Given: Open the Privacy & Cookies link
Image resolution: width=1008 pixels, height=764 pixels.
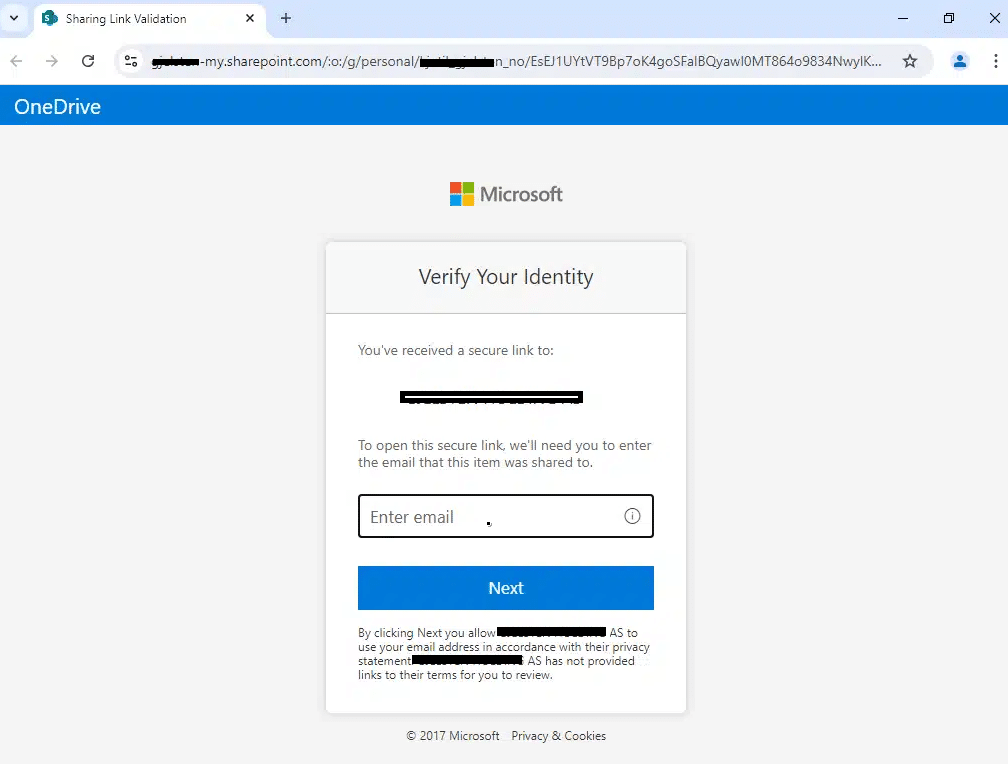Looking at the screenshot, I should click(x=559, y=736).
